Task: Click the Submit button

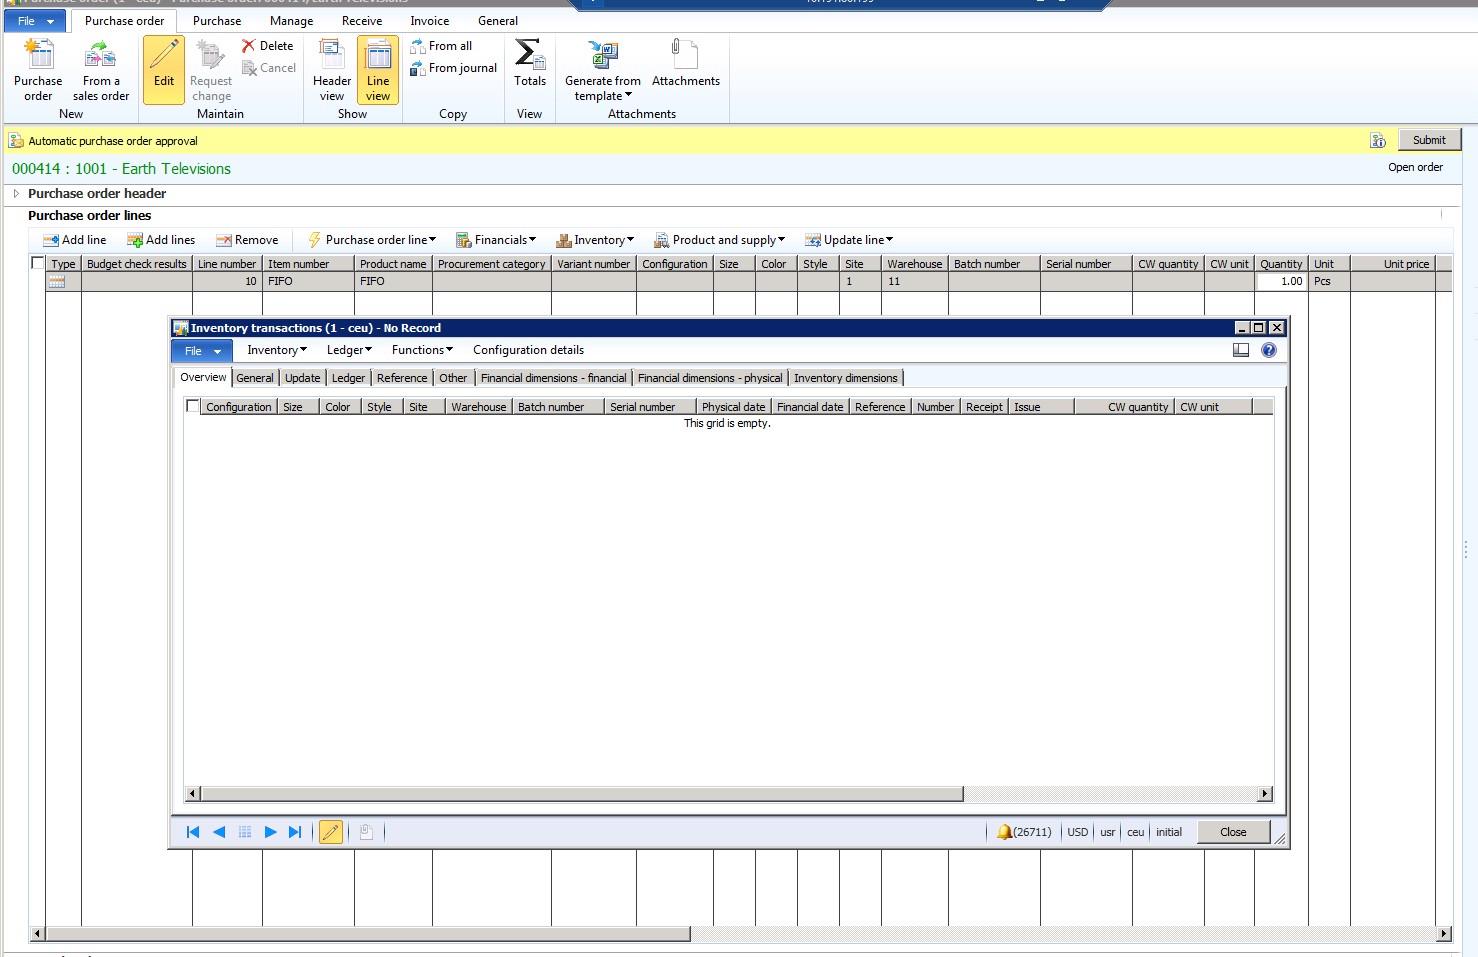Action: [1428, 140]
